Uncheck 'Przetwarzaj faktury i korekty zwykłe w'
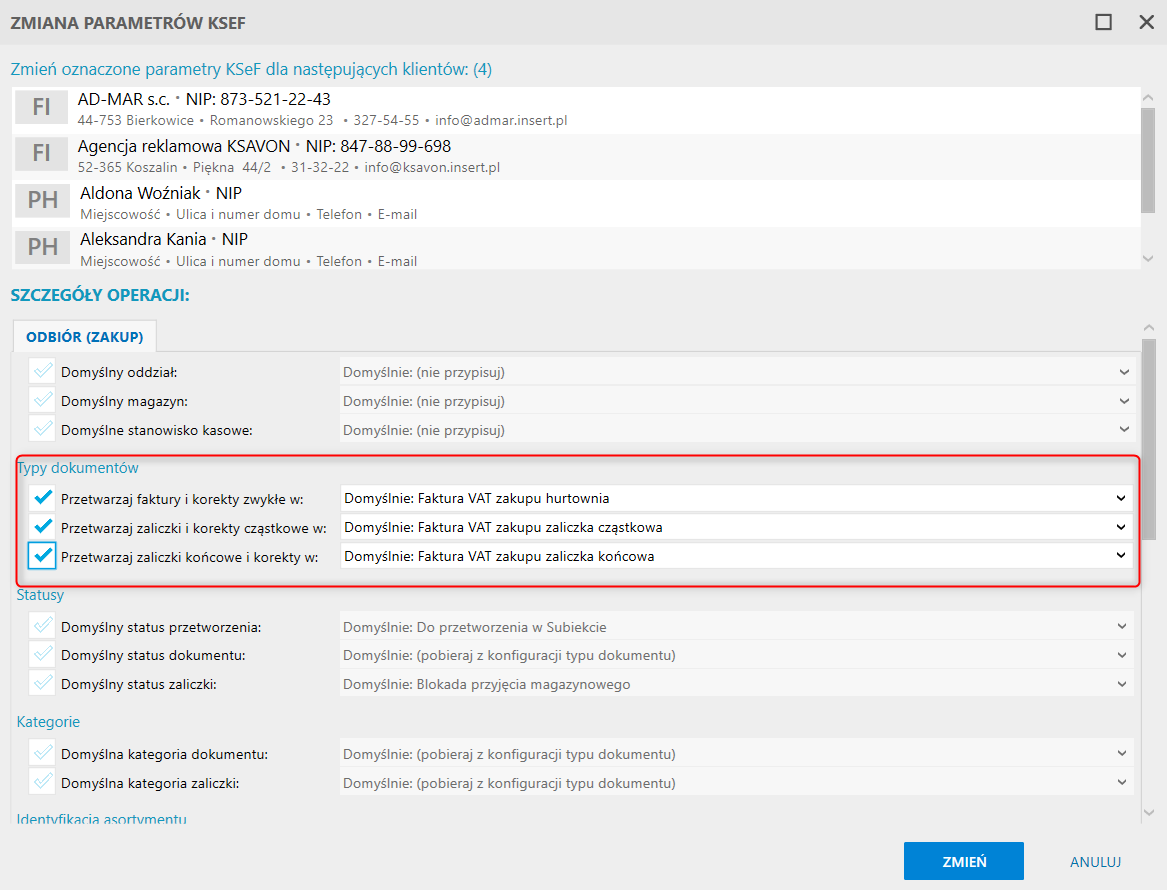 (x=42, y=498)
